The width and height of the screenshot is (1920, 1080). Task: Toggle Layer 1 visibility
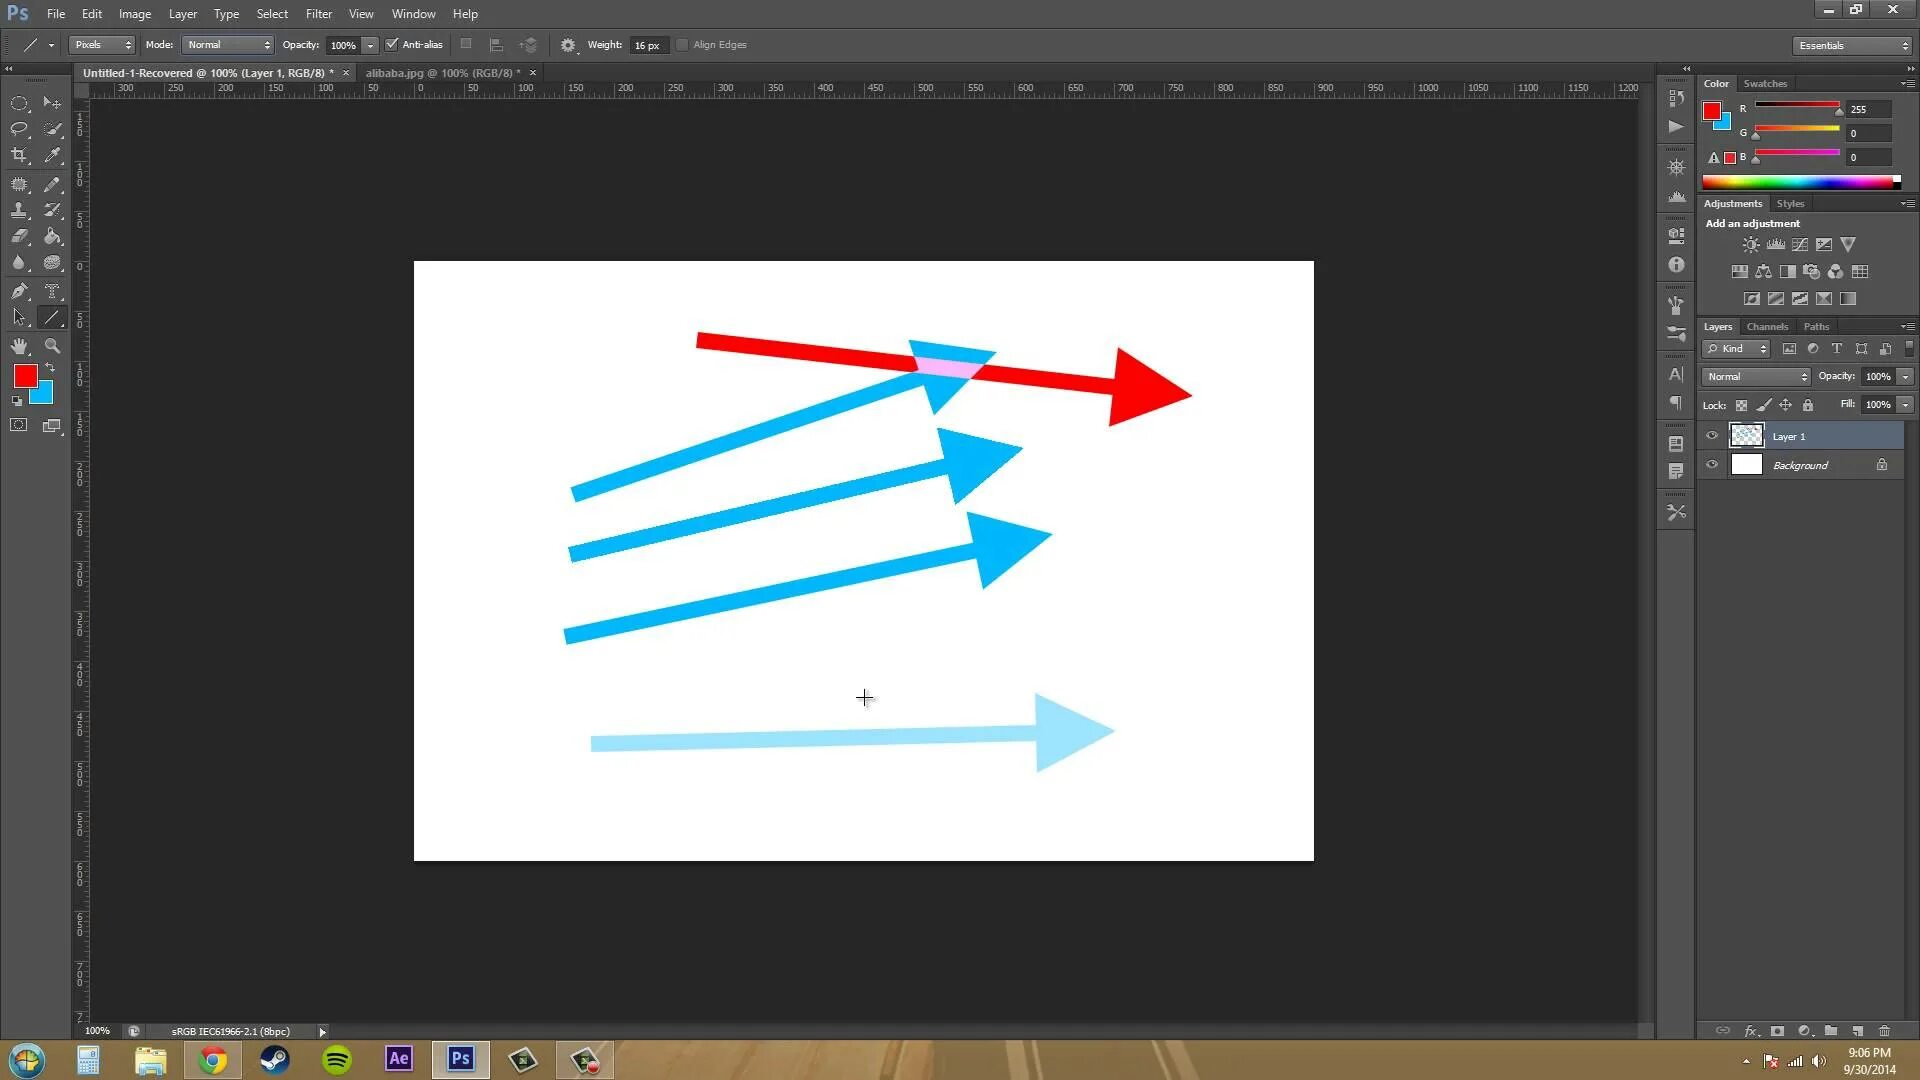click(1711, 436)
